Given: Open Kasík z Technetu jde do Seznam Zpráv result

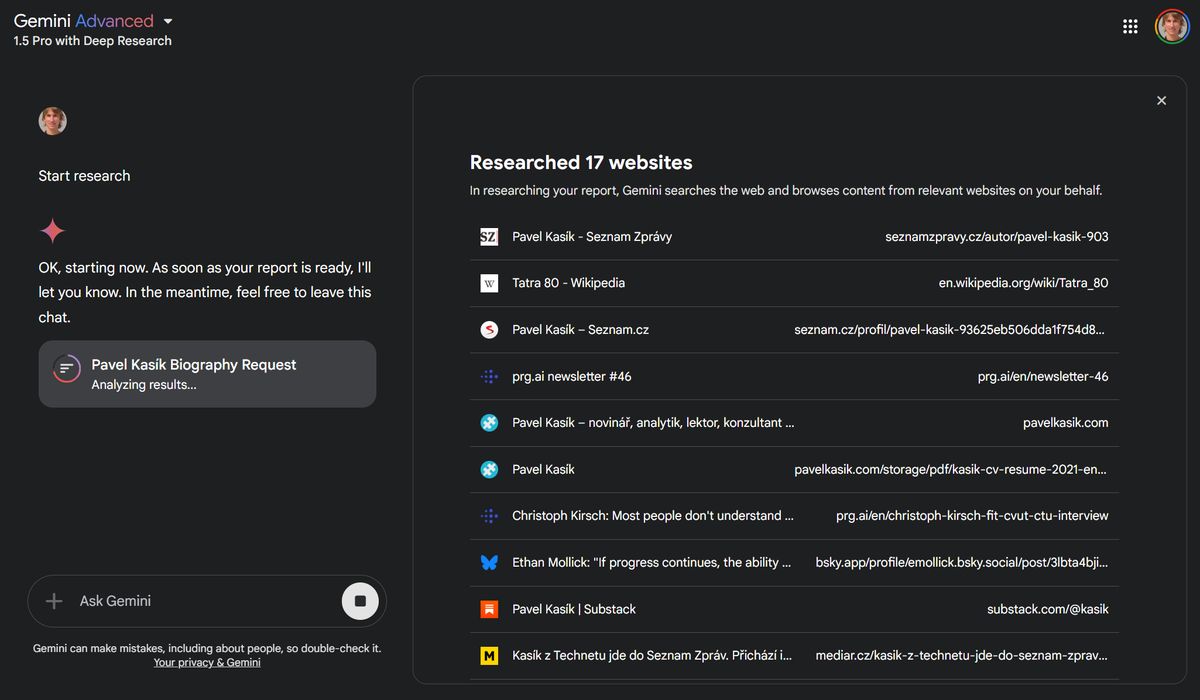Looking at the screenshot, I should (794, 656).
